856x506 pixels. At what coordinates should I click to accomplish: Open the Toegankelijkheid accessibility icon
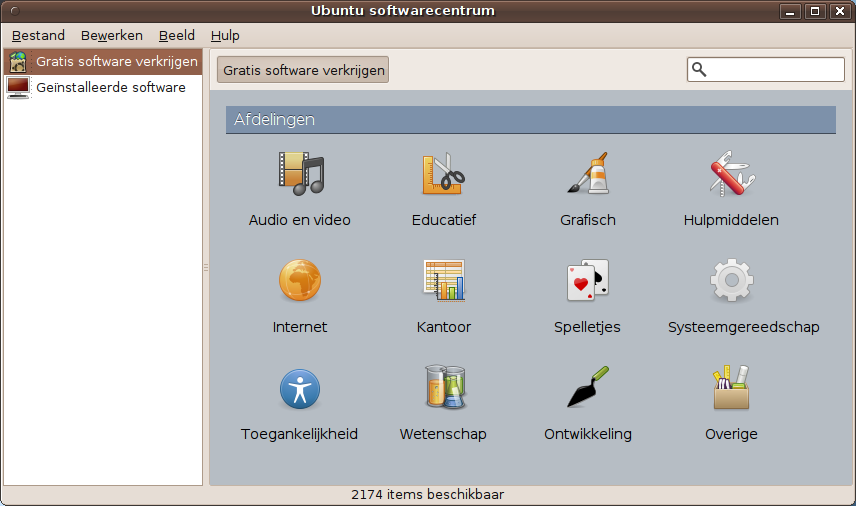pyautogui.click(x=300, y=389)
